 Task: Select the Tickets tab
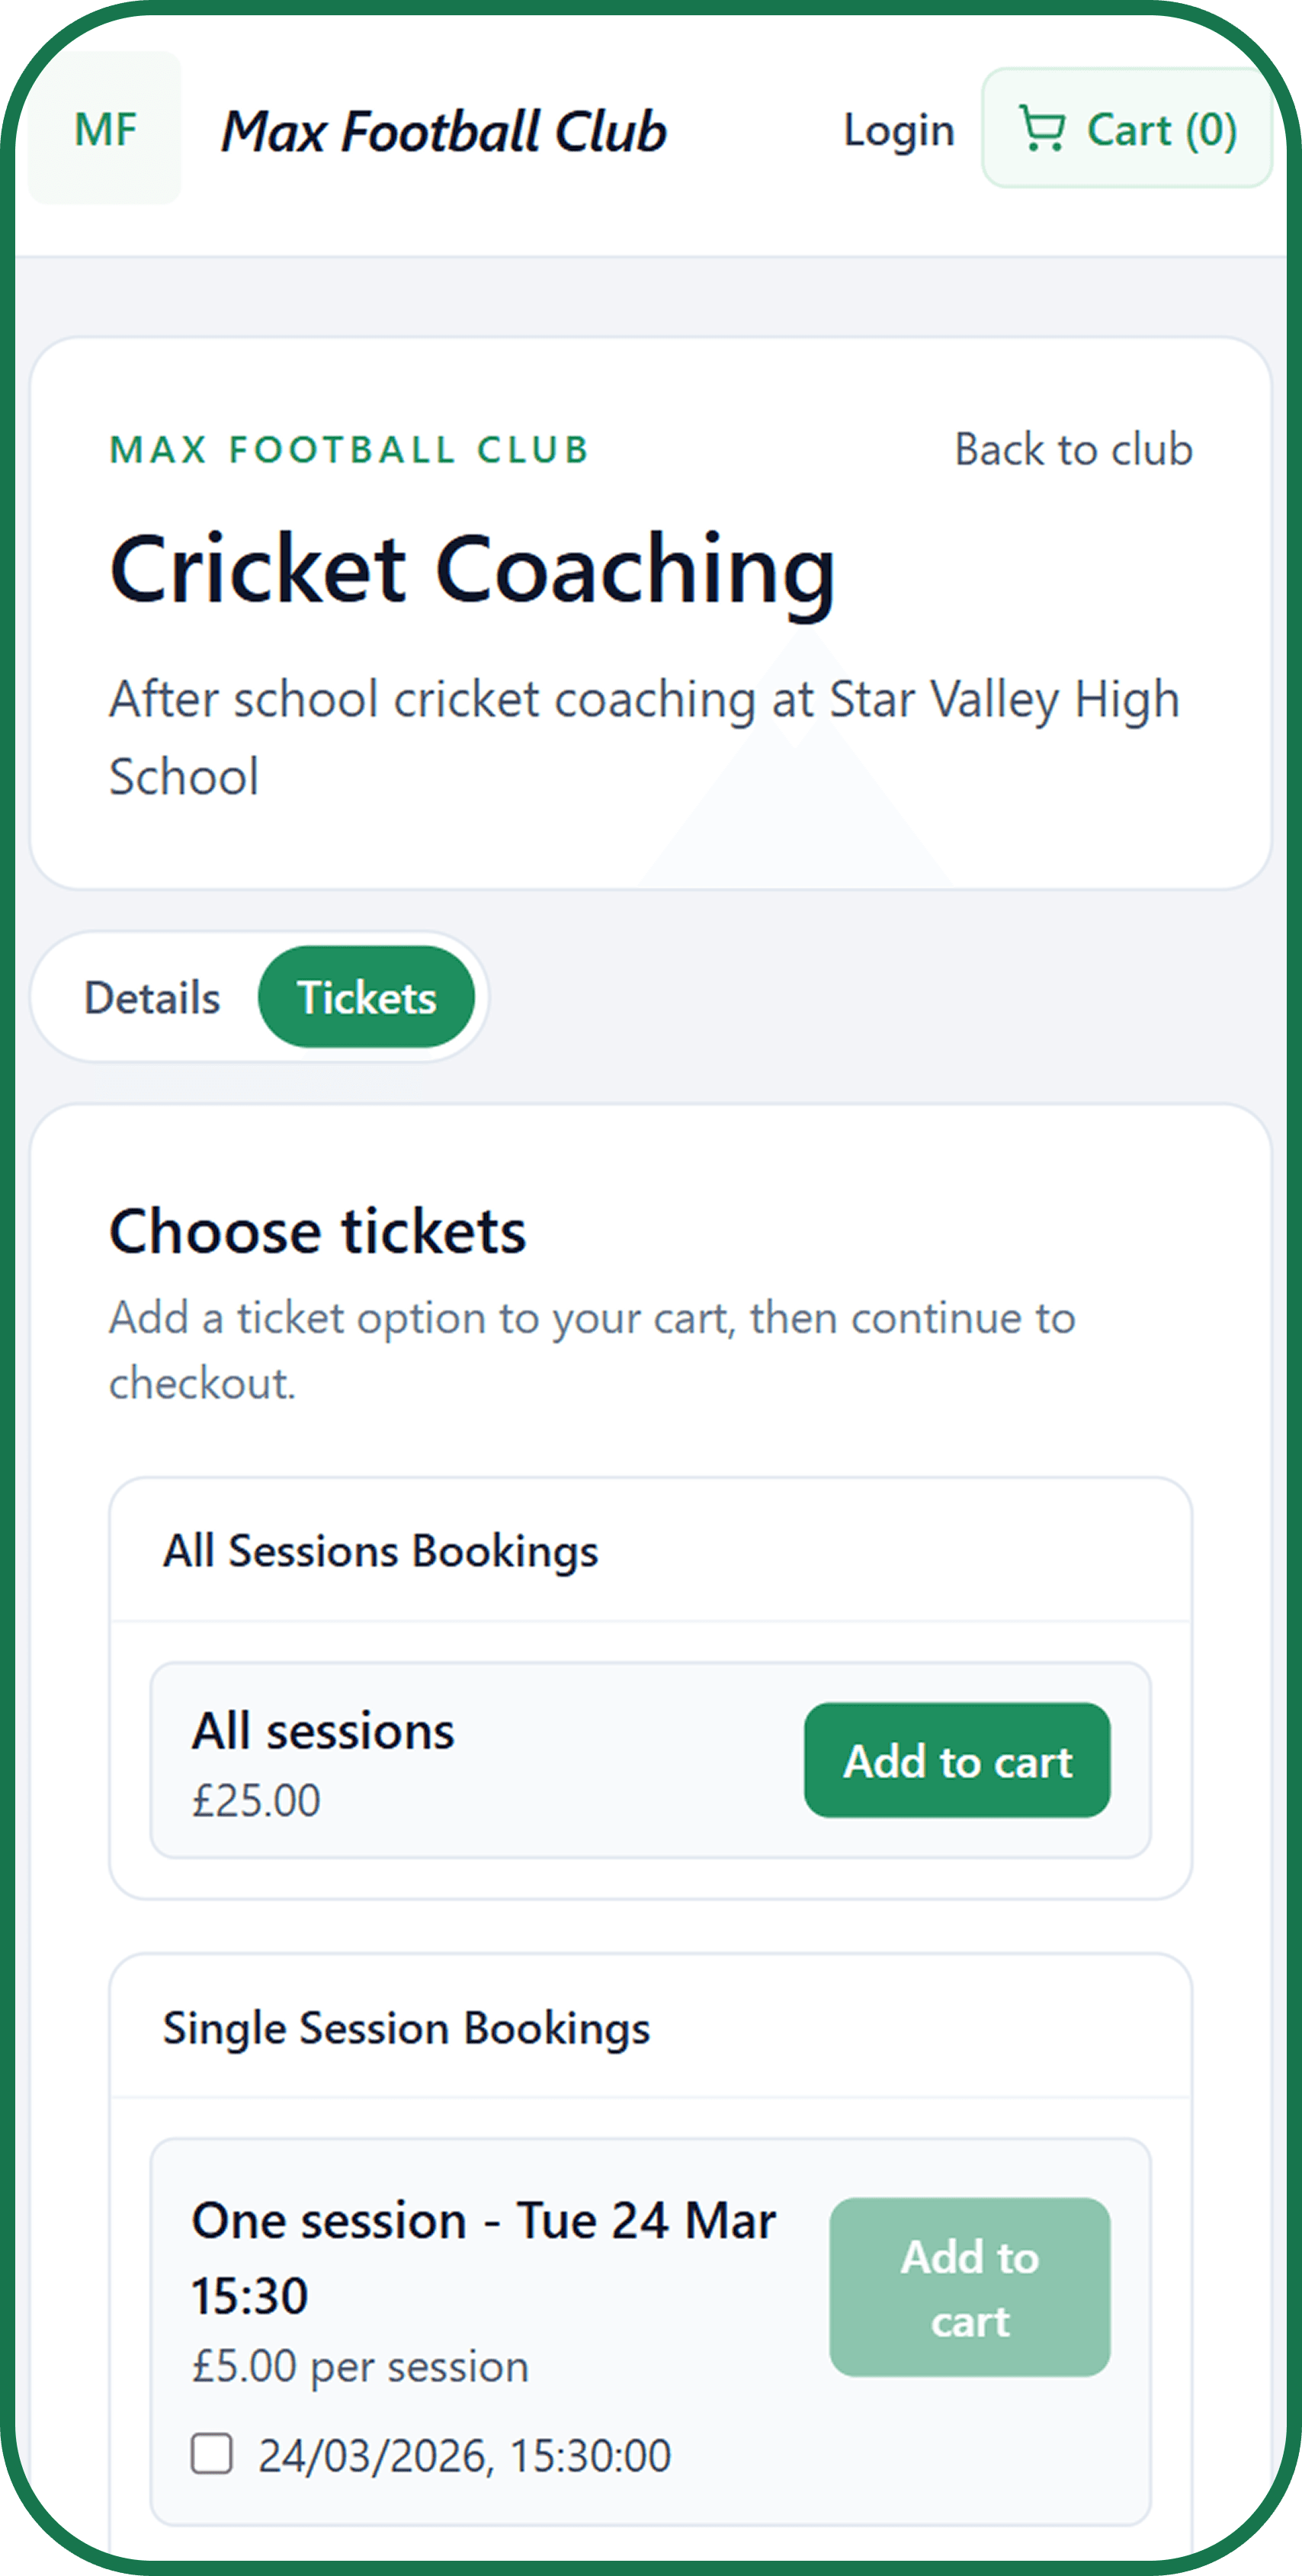tap(366, 998)
